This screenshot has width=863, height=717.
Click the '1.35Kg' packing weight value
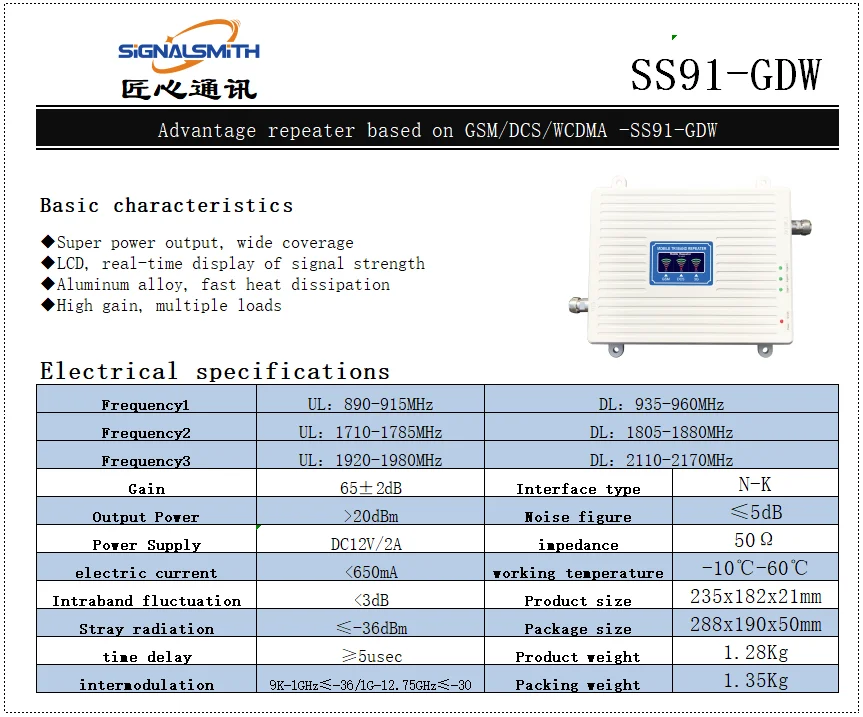(756, 680)
